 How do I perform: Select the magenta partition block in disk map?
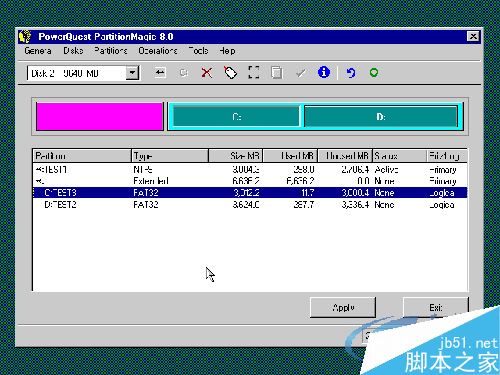(99, 116)
